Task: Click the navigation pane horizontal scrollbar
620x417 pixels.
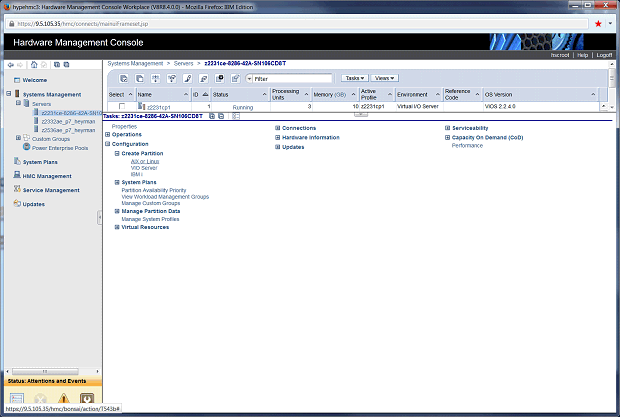Action: (x=45, y=372)
